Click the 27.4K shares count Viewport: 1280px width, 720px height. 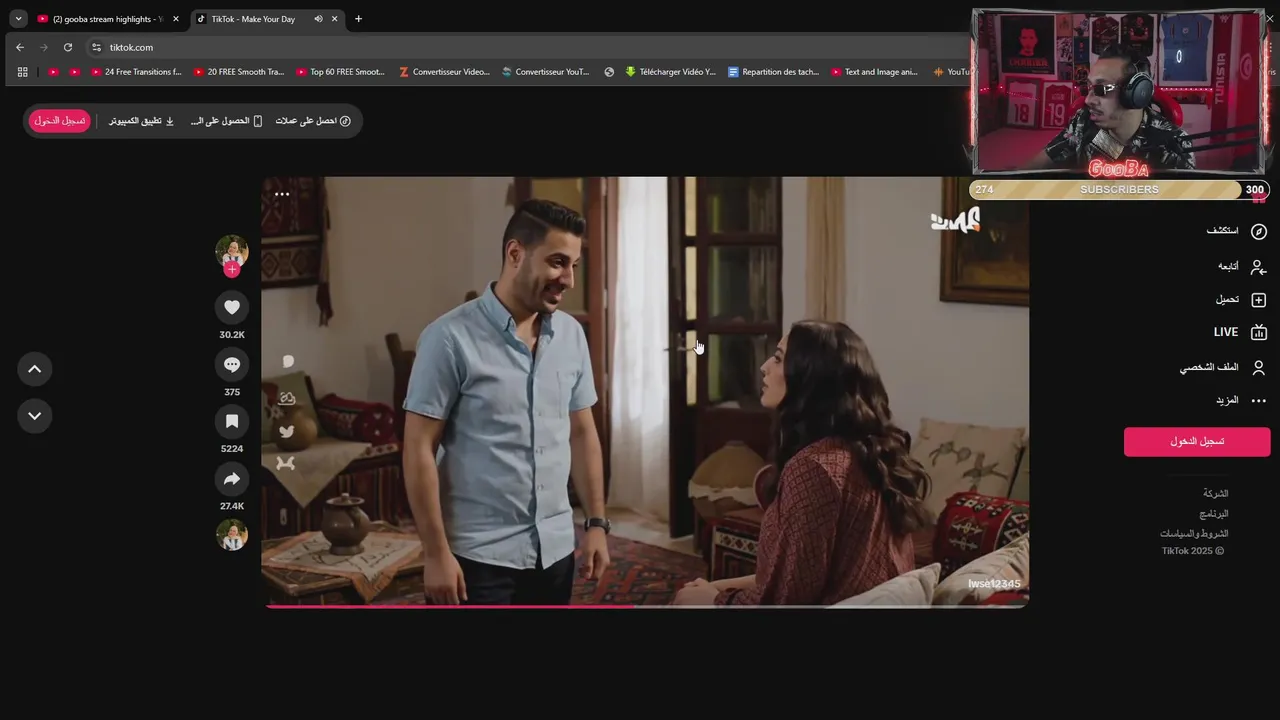coord(232,506)
